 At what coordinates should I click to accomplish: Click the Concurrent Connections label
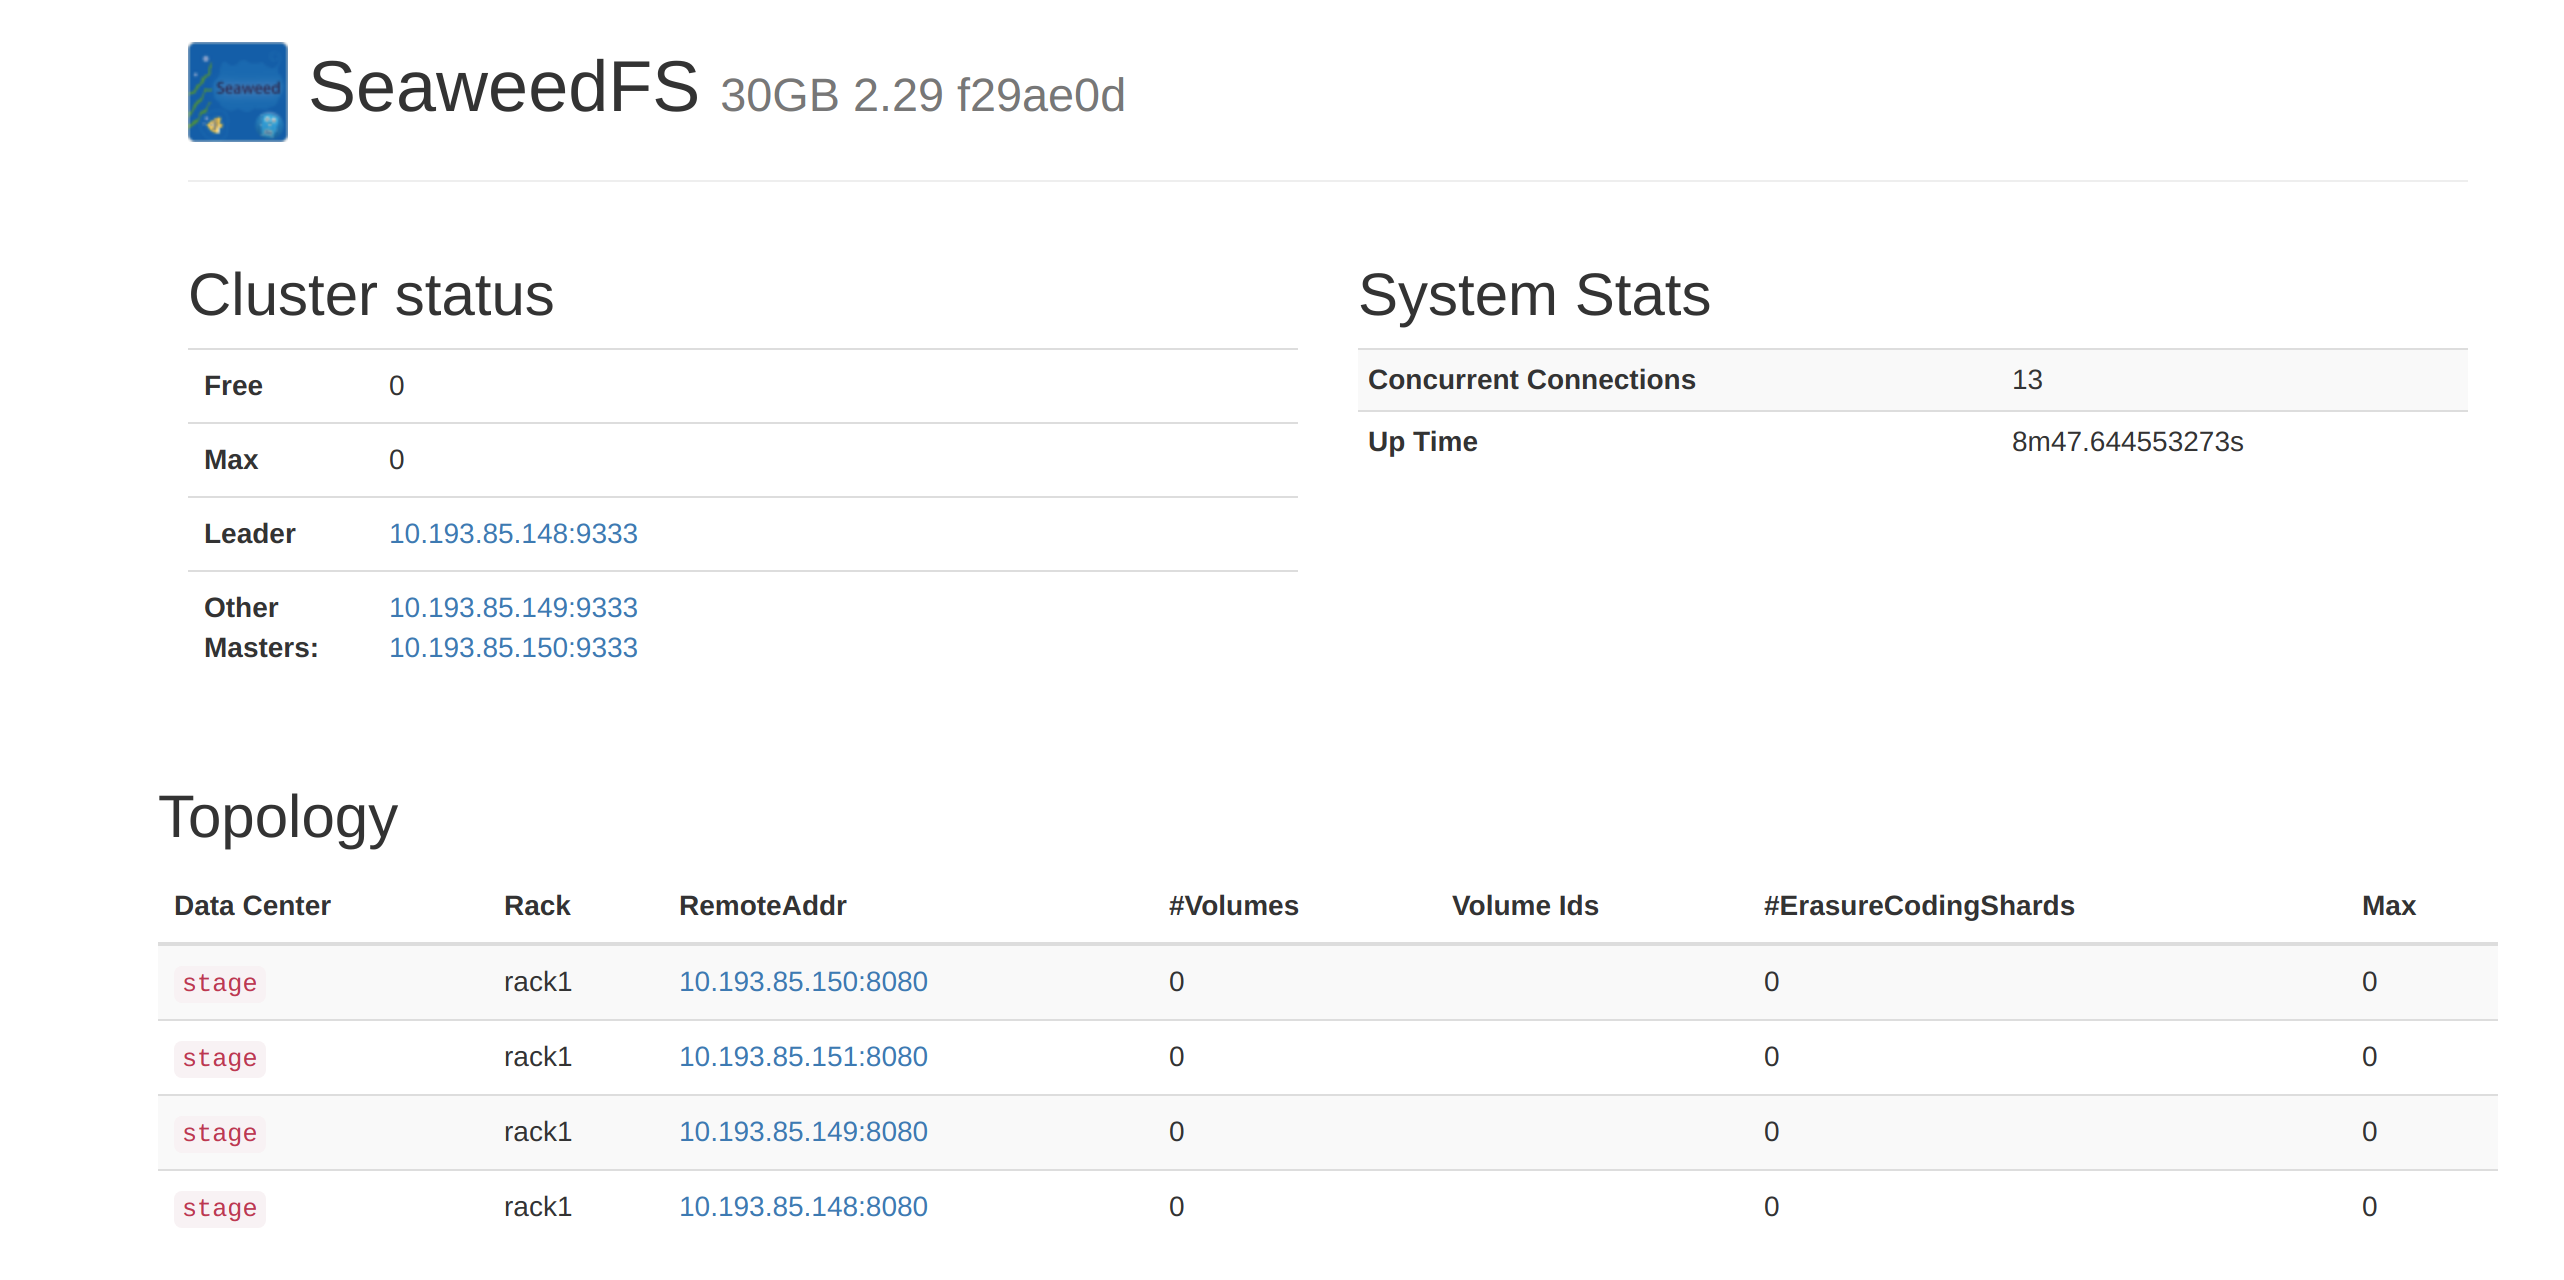click(1532, 380)
